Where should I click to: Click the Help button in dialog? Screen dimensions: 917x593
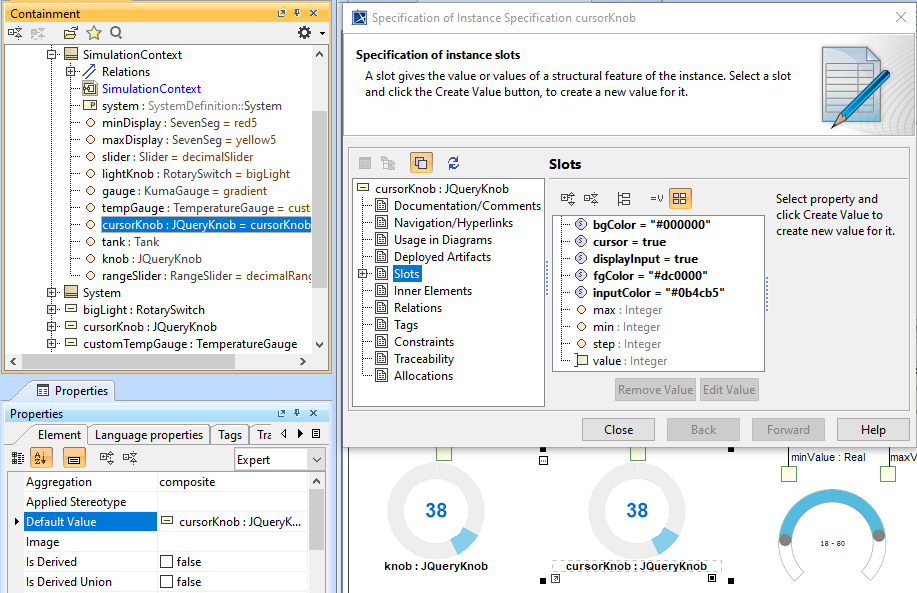(x=872, y=430)
